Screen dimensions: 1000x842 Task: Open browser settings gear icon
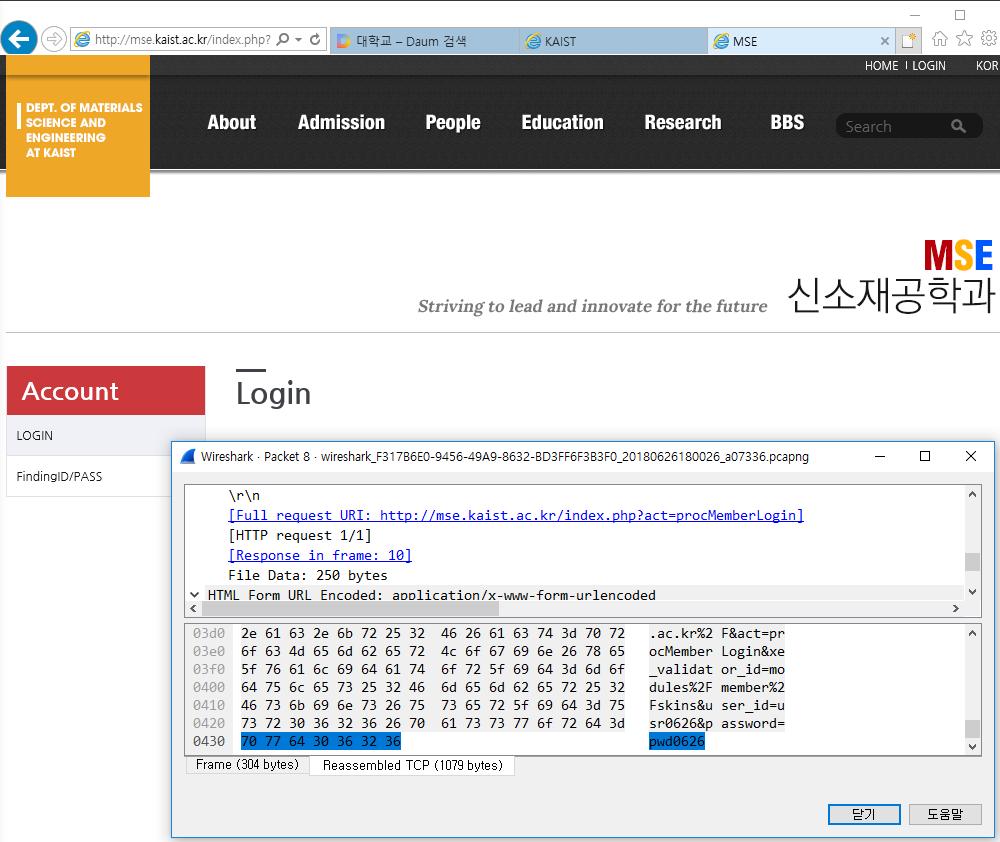(989, 39)
